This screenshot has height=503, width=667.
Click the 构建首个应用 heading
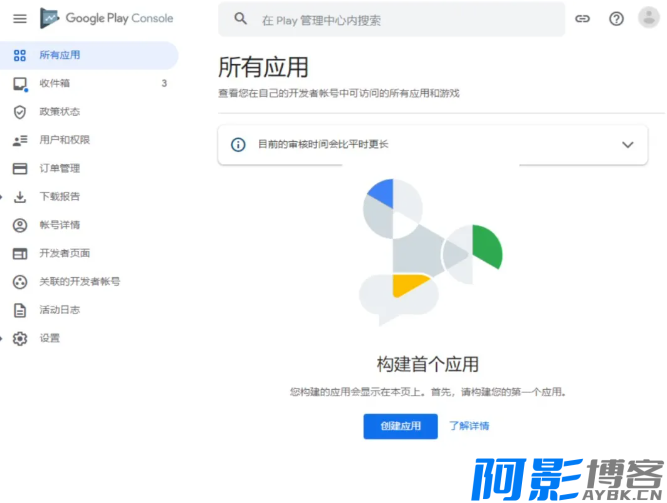(428, 365)
